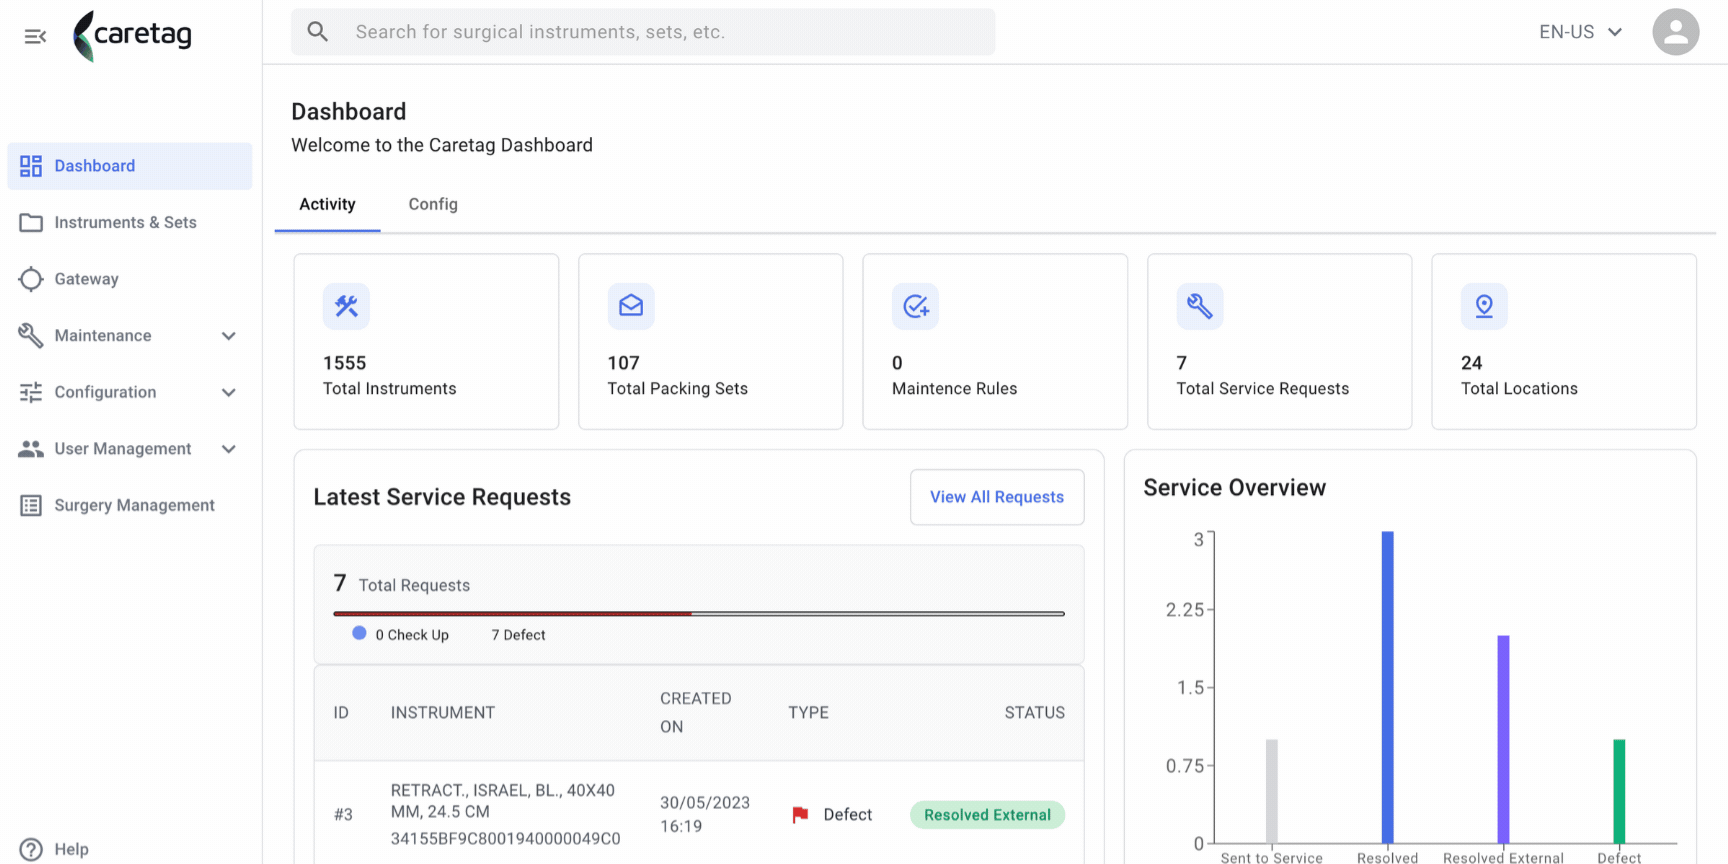
Task: Open the EN-US language dropdown
Action: (1581, 32)
